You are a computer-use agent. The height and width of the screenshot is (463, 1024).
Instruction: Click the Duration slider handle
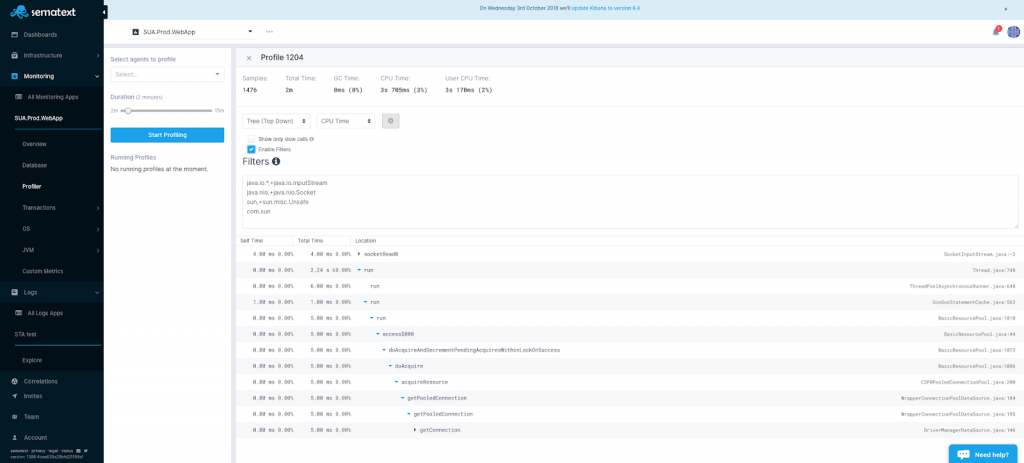pos(127,110)
